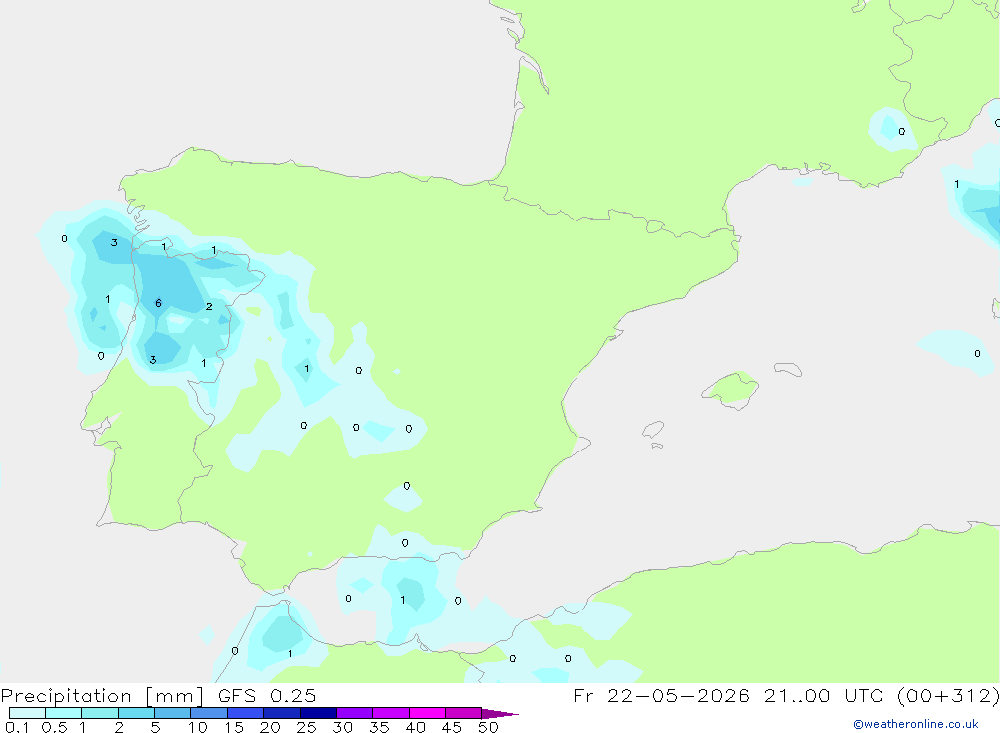The width and height of the screenshot is (1000, 733).
Task: Pick the legend swatch between 35 and 40
Action: pyautogui.click(x=390, y=713)
